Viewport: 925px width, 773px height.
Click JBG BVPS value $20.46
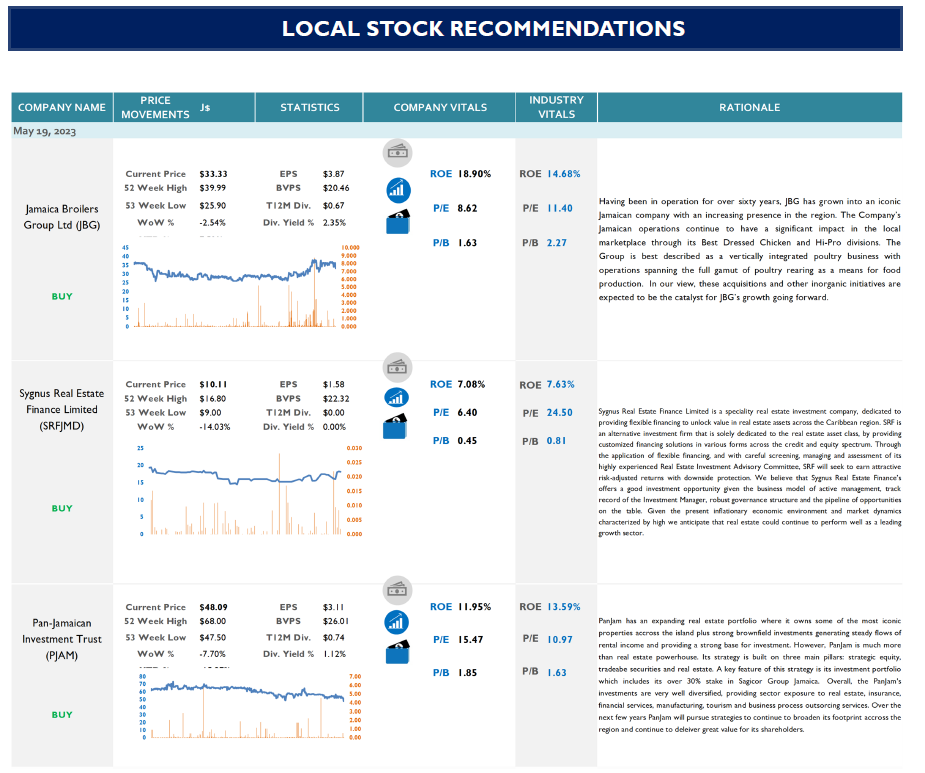[x=336, y=188]
